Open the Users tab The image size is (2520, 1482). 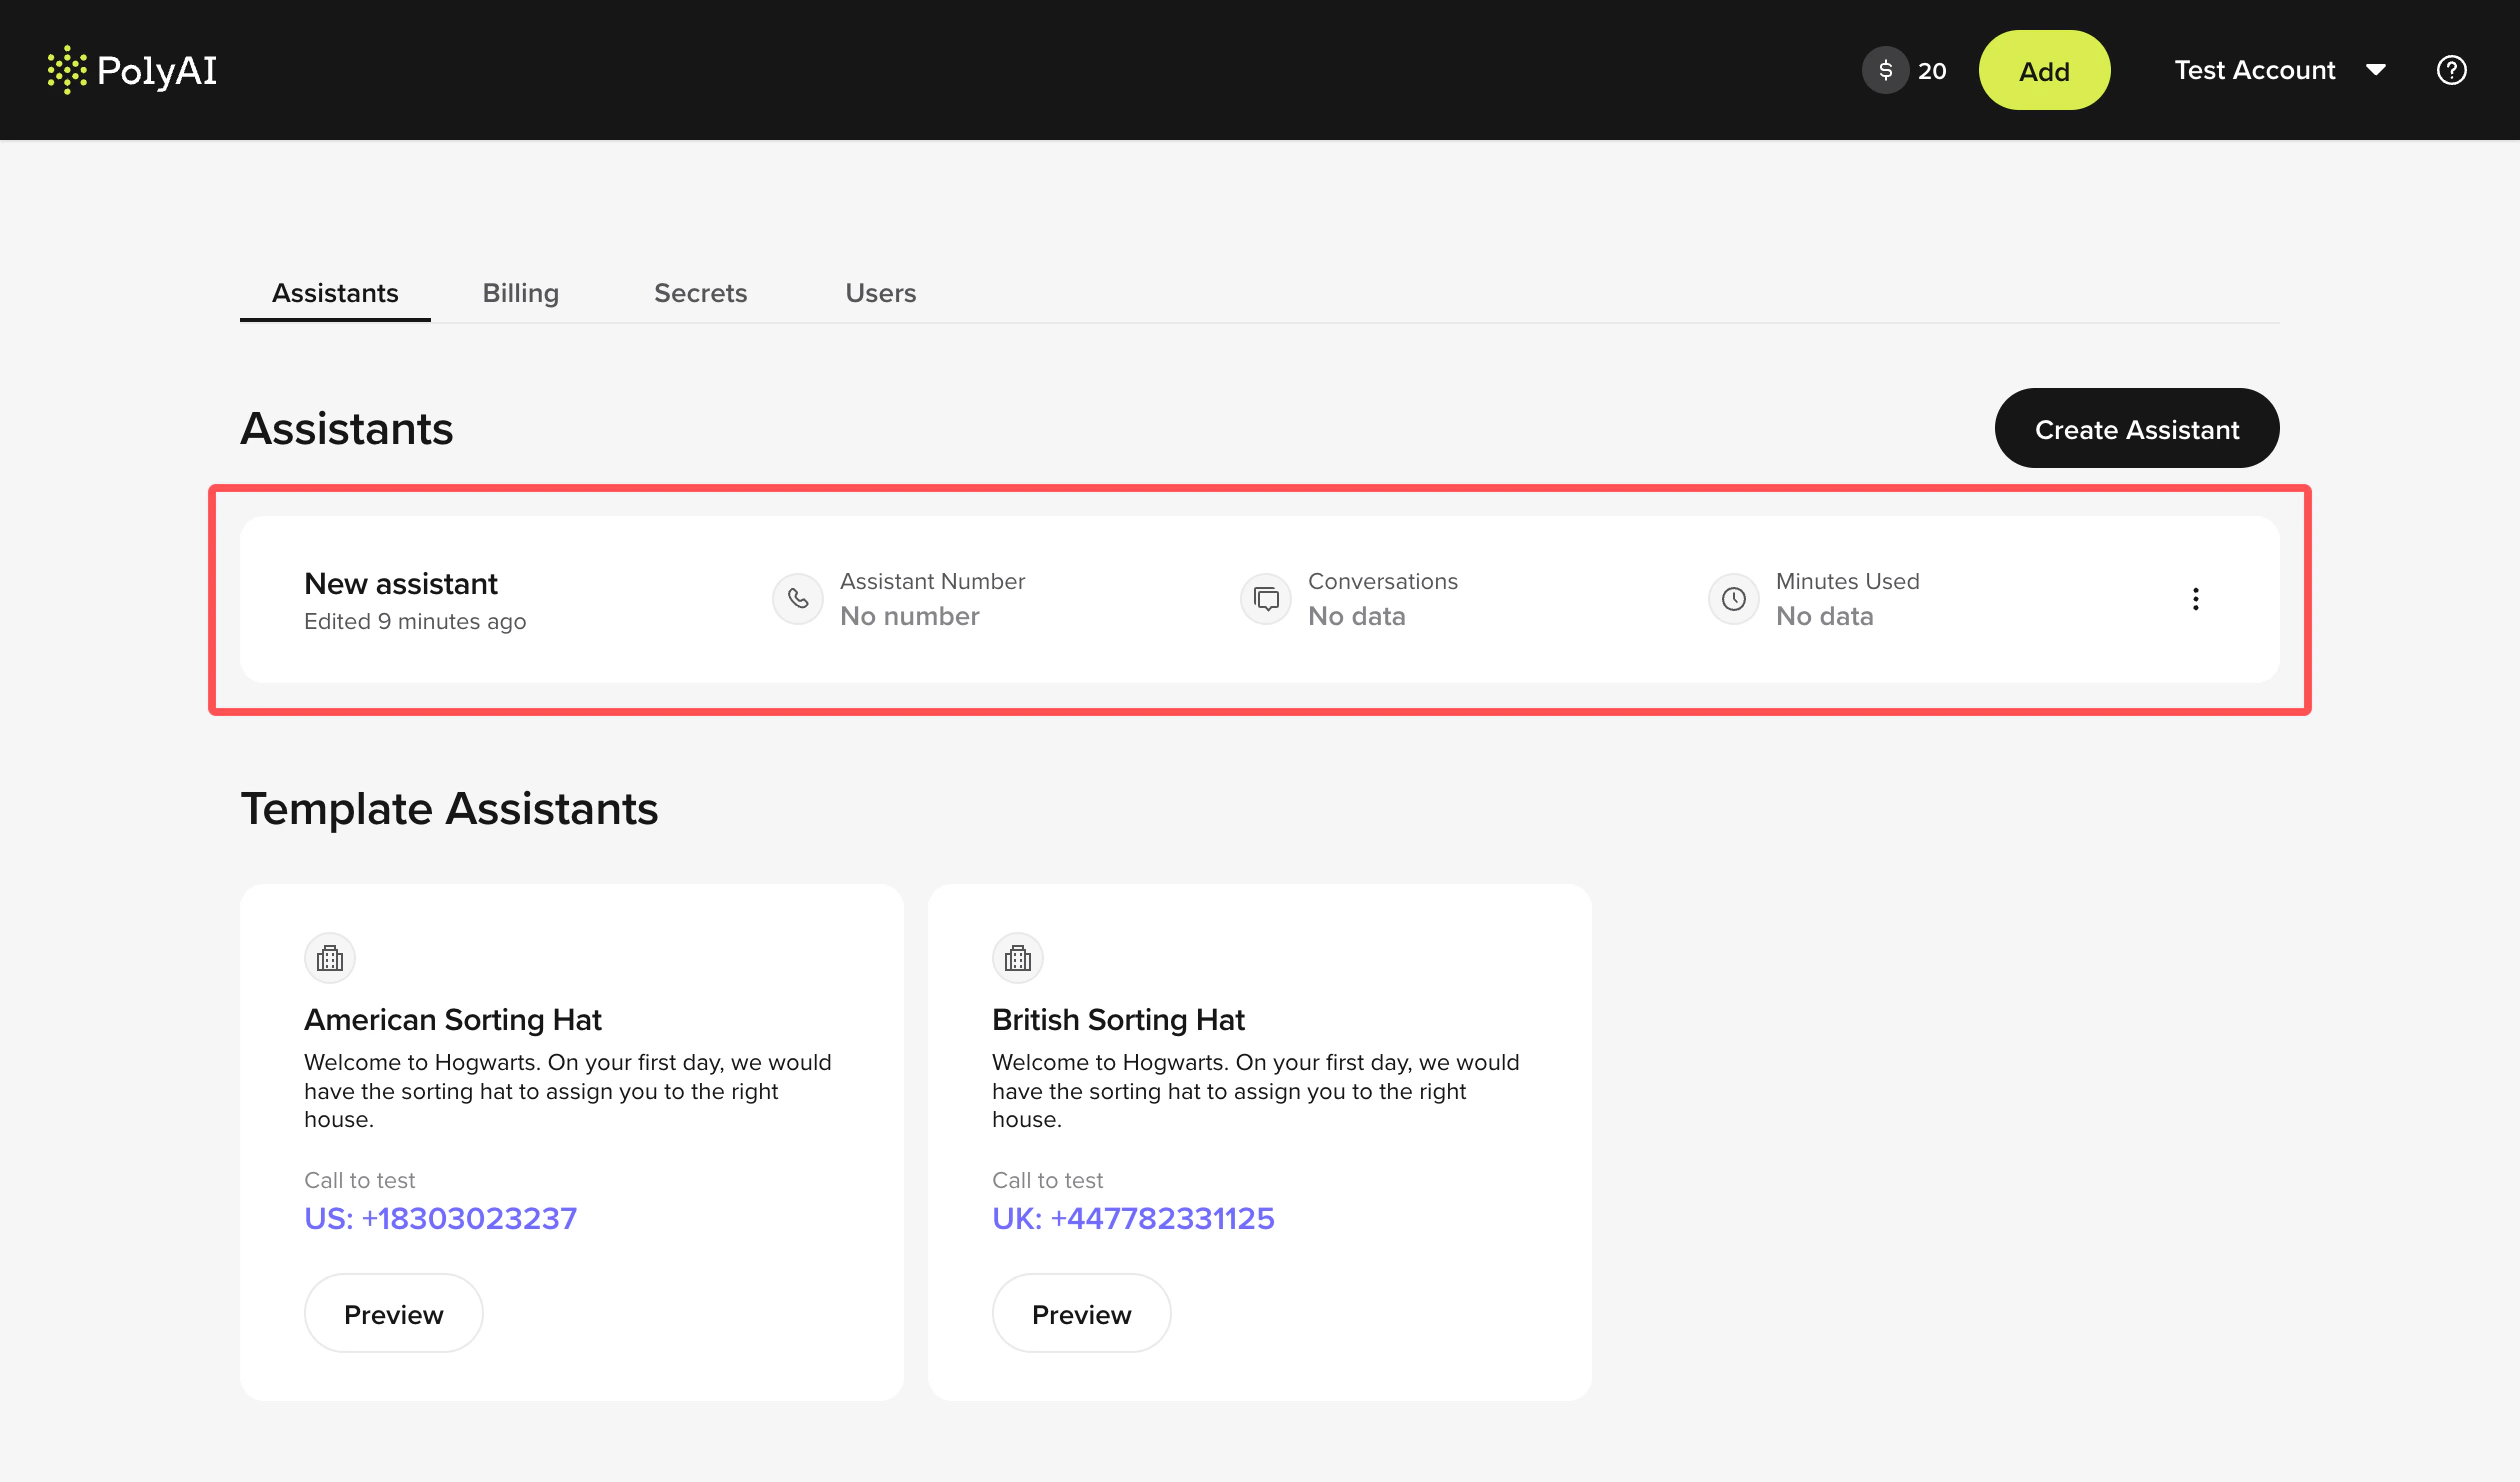click(x=880, y=293)
